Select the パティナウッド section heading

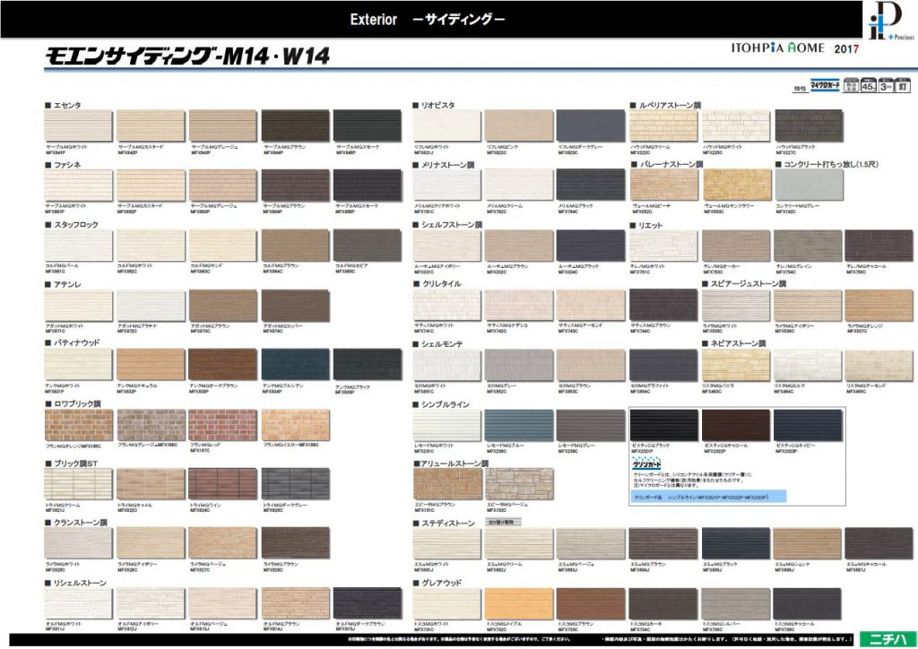[73, 343]
